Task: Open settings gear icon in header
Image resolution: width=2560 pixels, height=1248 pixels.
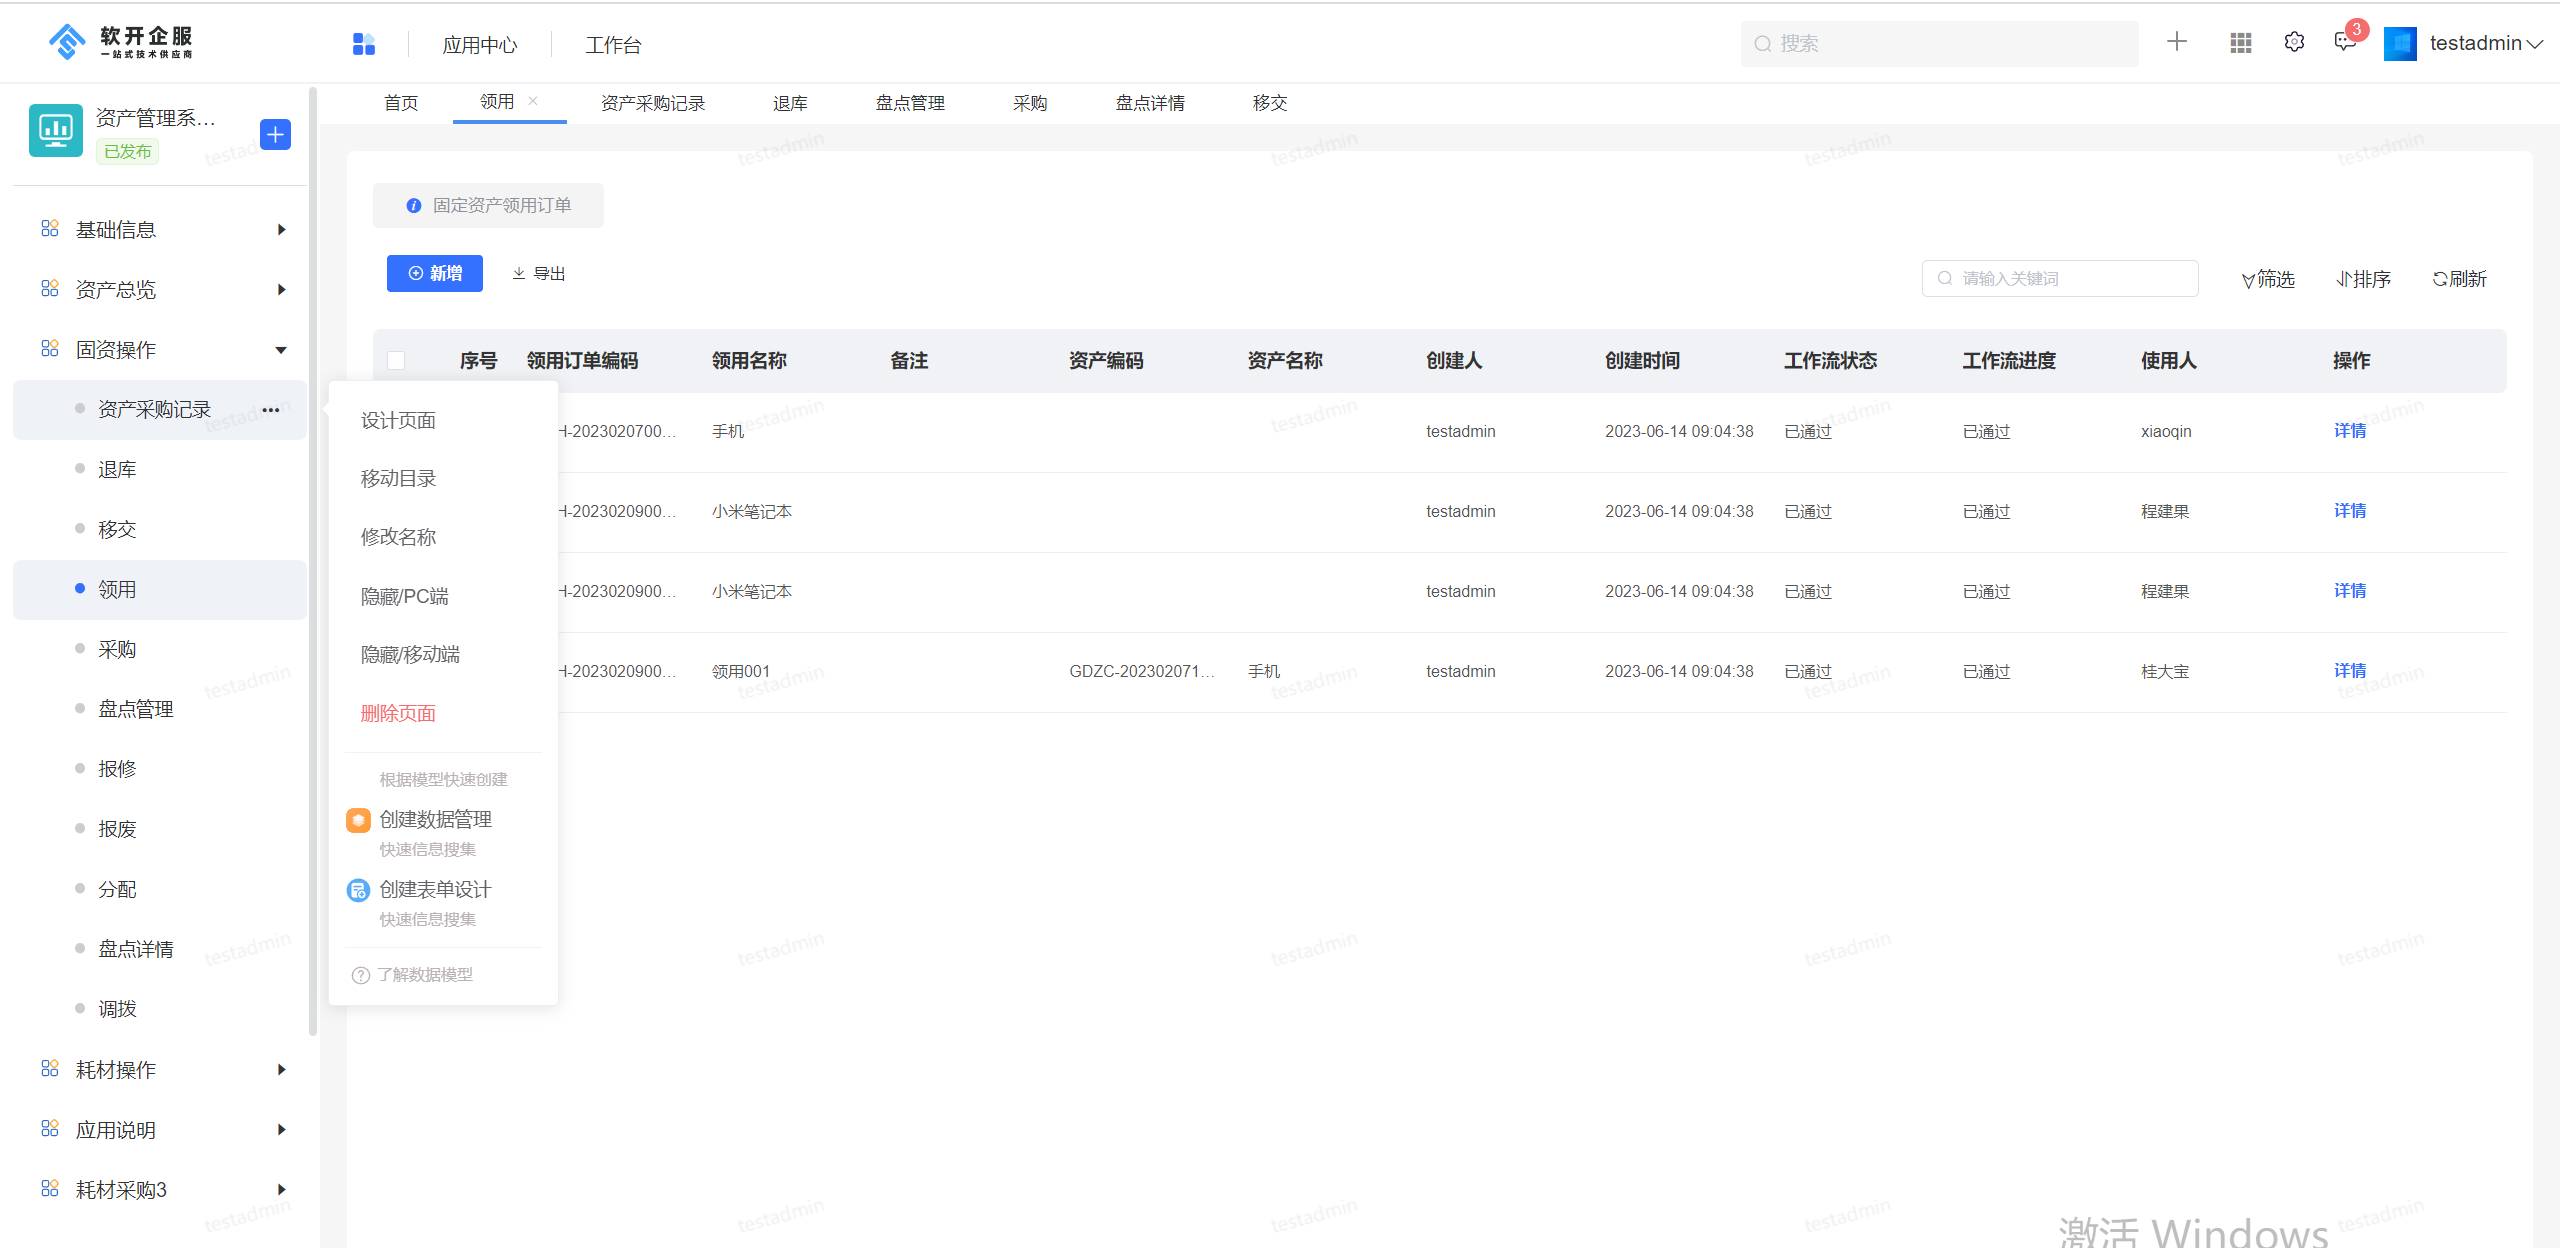Action: (2294, 43)
